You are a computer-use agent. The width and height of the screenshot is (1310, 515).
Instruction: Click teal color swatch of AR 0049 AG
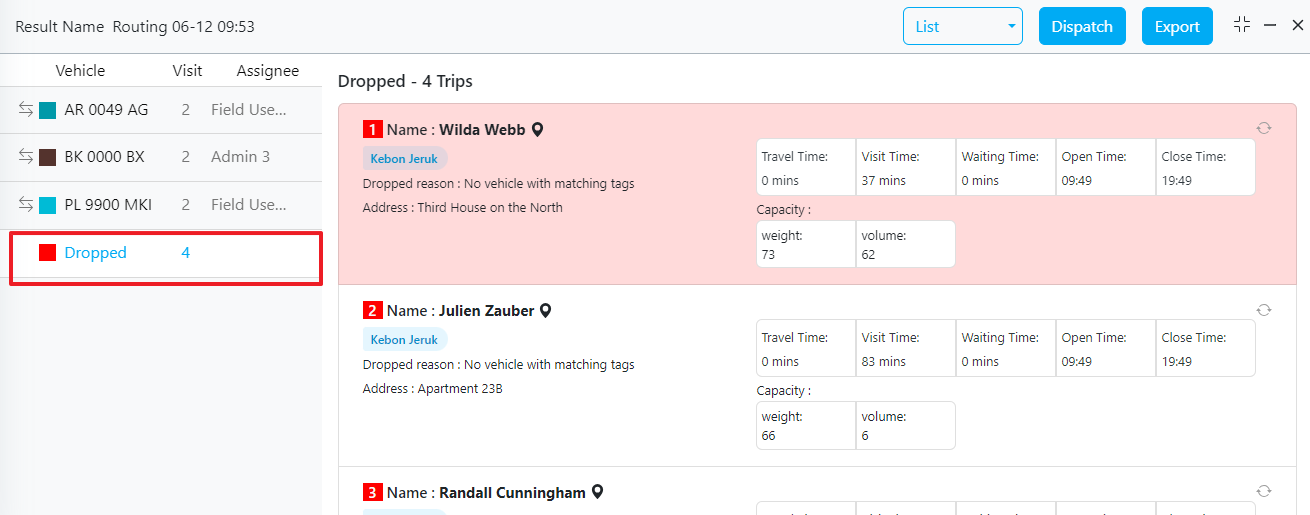(x=47, y=110)
